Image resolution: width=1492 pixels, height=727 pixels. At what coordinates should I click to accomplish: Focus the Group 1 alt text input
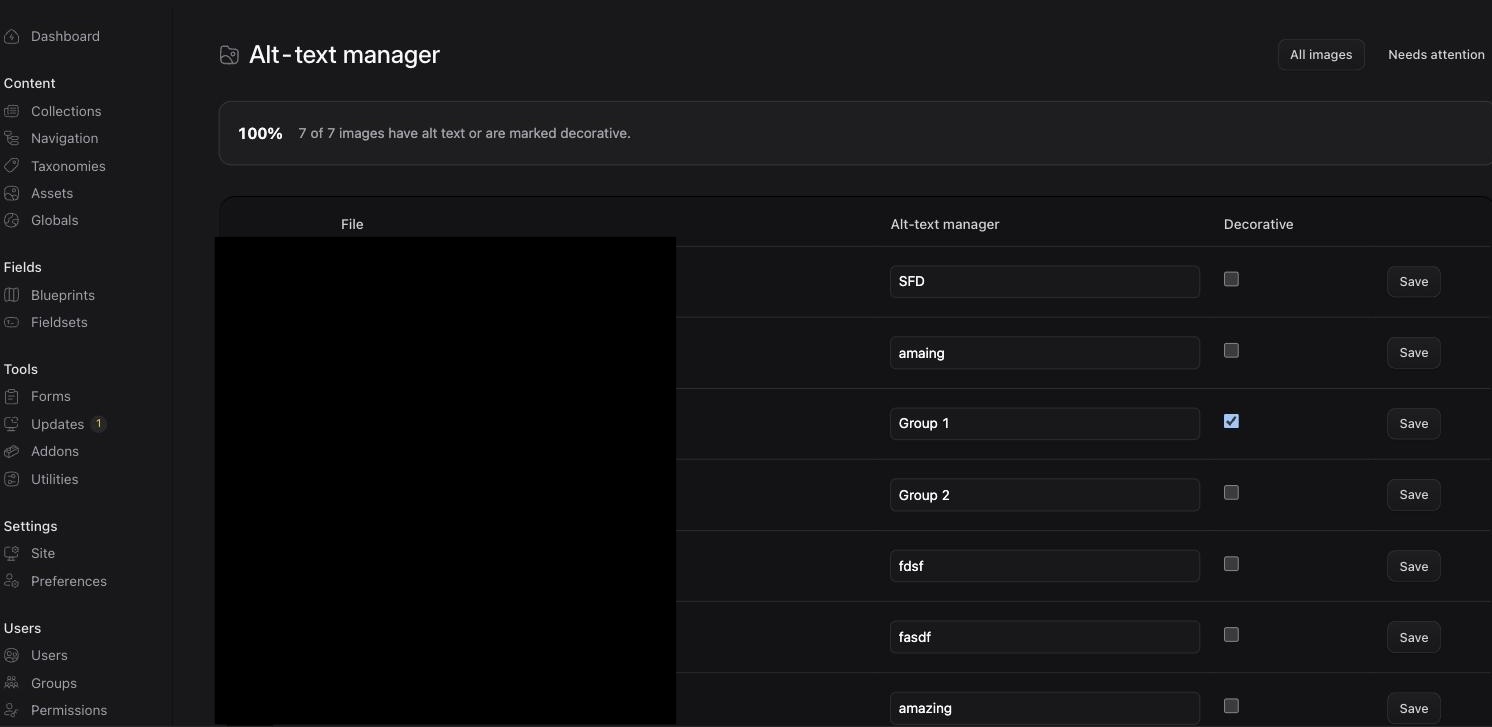[1045, 424]
